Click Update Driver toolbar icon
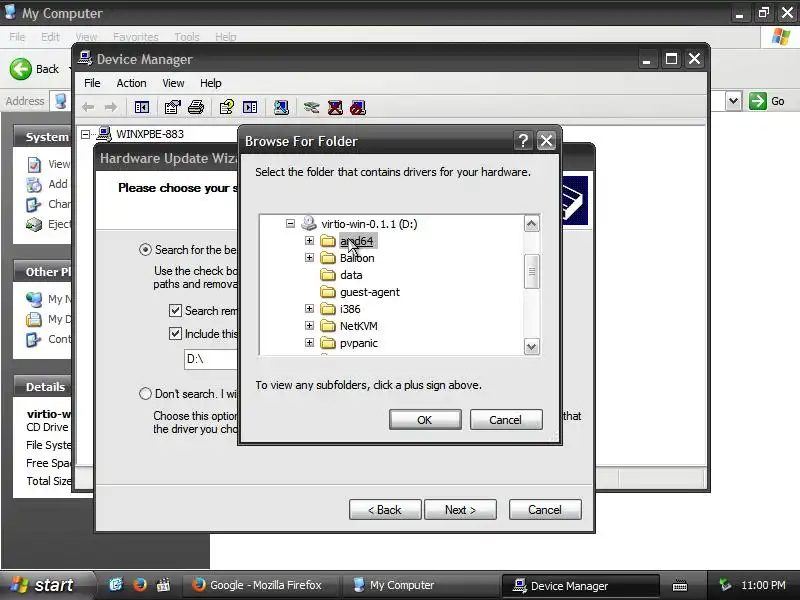Screen dimensions: 800x600 [x=311, y=107]
